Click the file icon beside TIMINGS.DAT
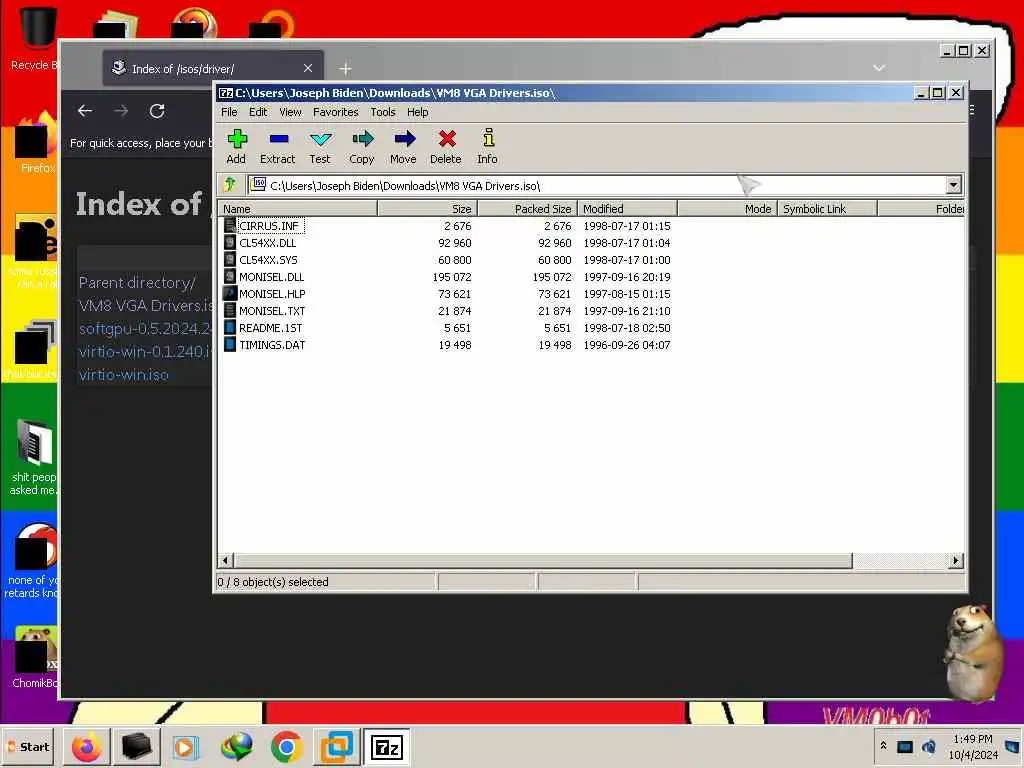The width and height of the screenshot is (1024, 768). click(x=230, y=345)
